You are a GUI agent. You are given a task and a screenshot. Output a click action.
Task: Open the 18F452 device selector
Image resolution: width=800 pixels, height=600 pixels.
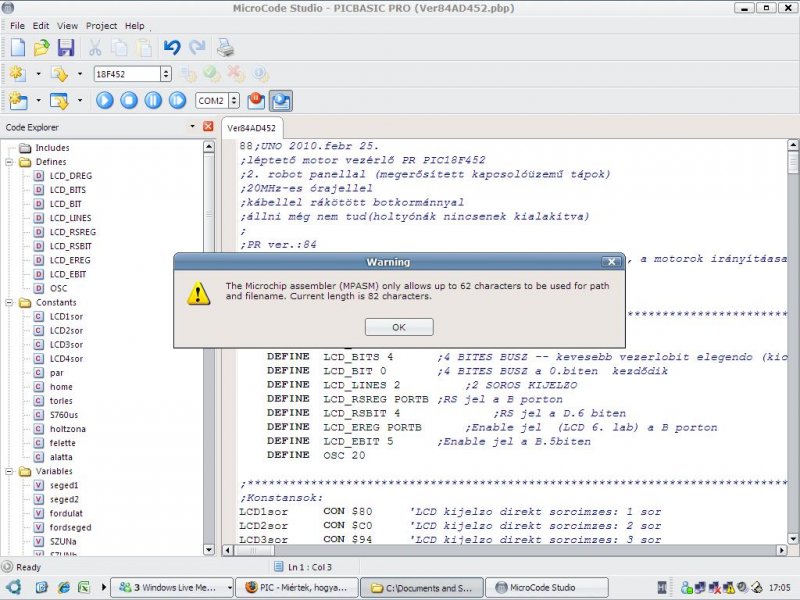166,74
